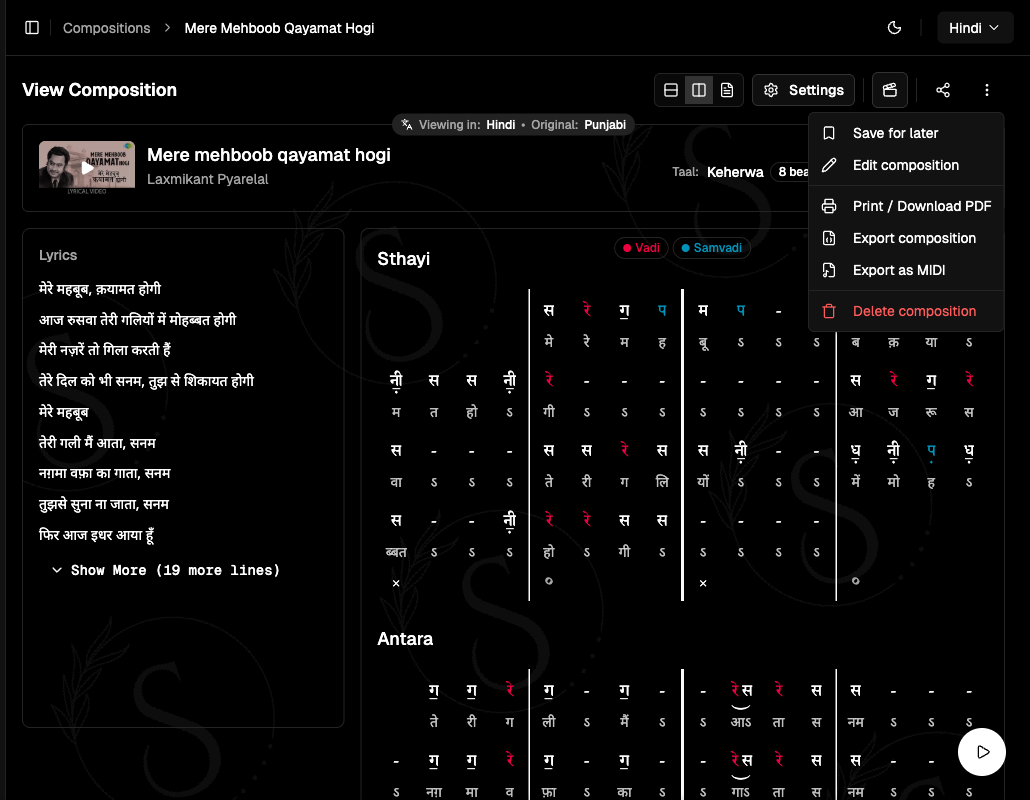This screenshot has width=1030, height=800.
Task: Toggle the Samvadi highlight badge
Action: pyautogui.click(x=712, y=248)
